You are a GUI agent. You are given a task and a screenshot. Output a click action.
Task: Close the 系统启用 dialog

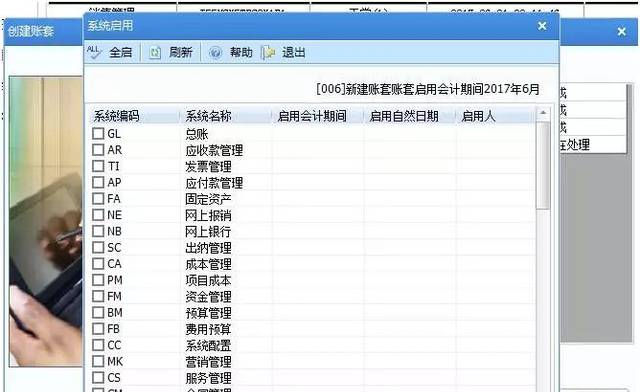click(x=542, y=26)
